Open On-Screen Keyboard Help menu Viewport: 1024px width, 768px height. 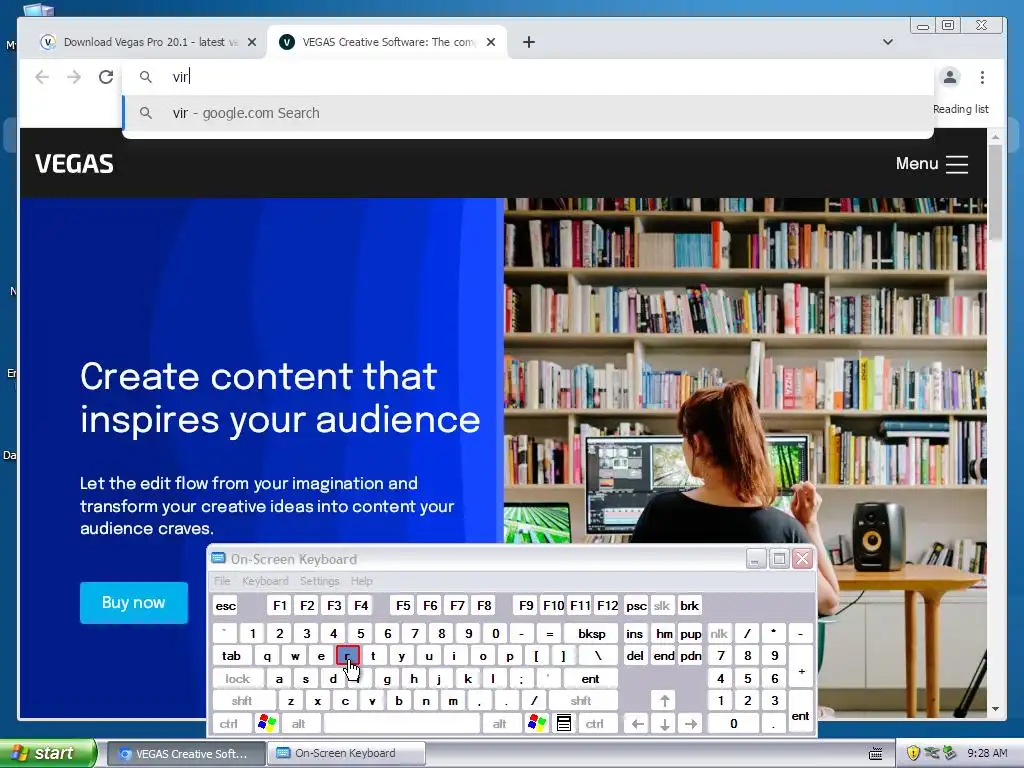click(361, 581)
